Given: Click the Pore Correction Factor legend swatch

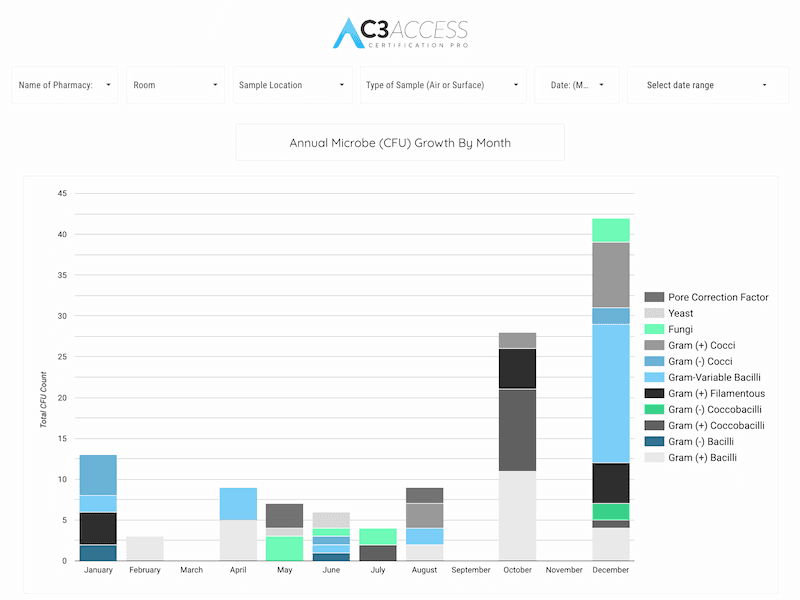Looking at the screenshot, I should [x=654, y=297].
